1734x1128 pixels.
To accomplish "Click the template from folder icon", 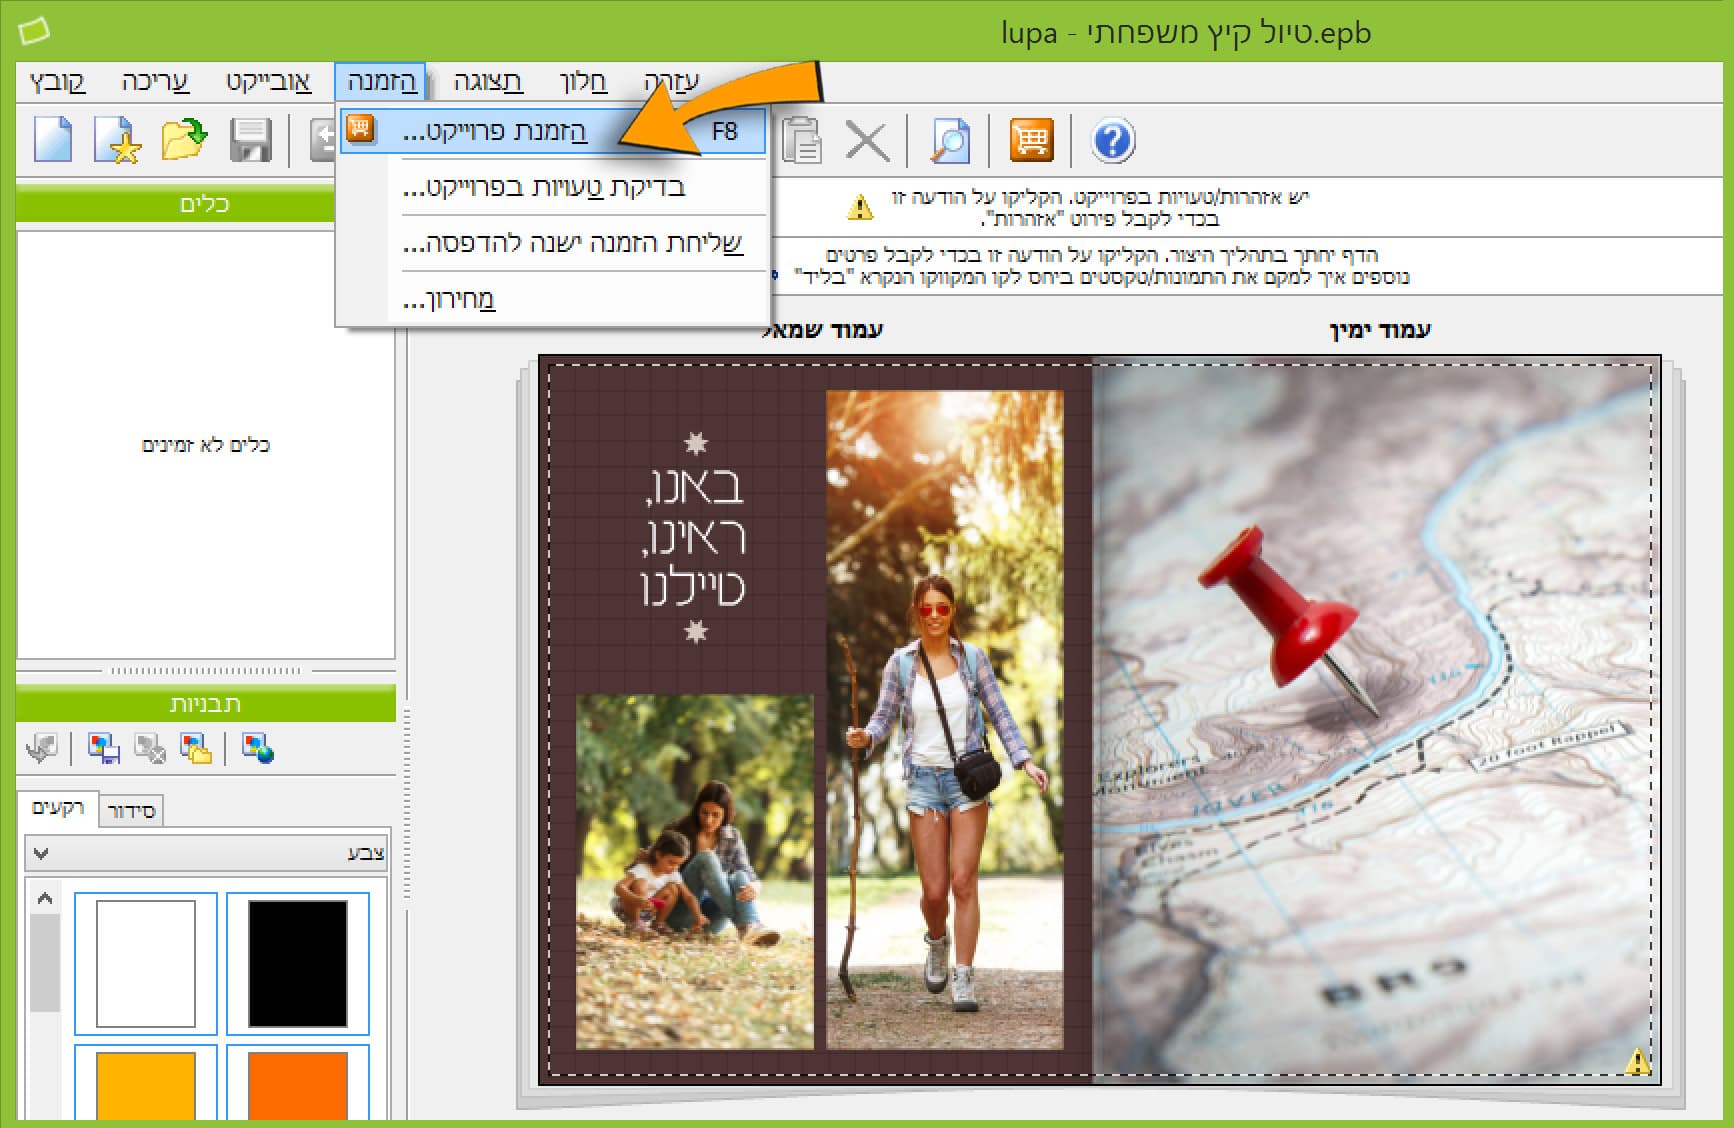I will [195, 748].
